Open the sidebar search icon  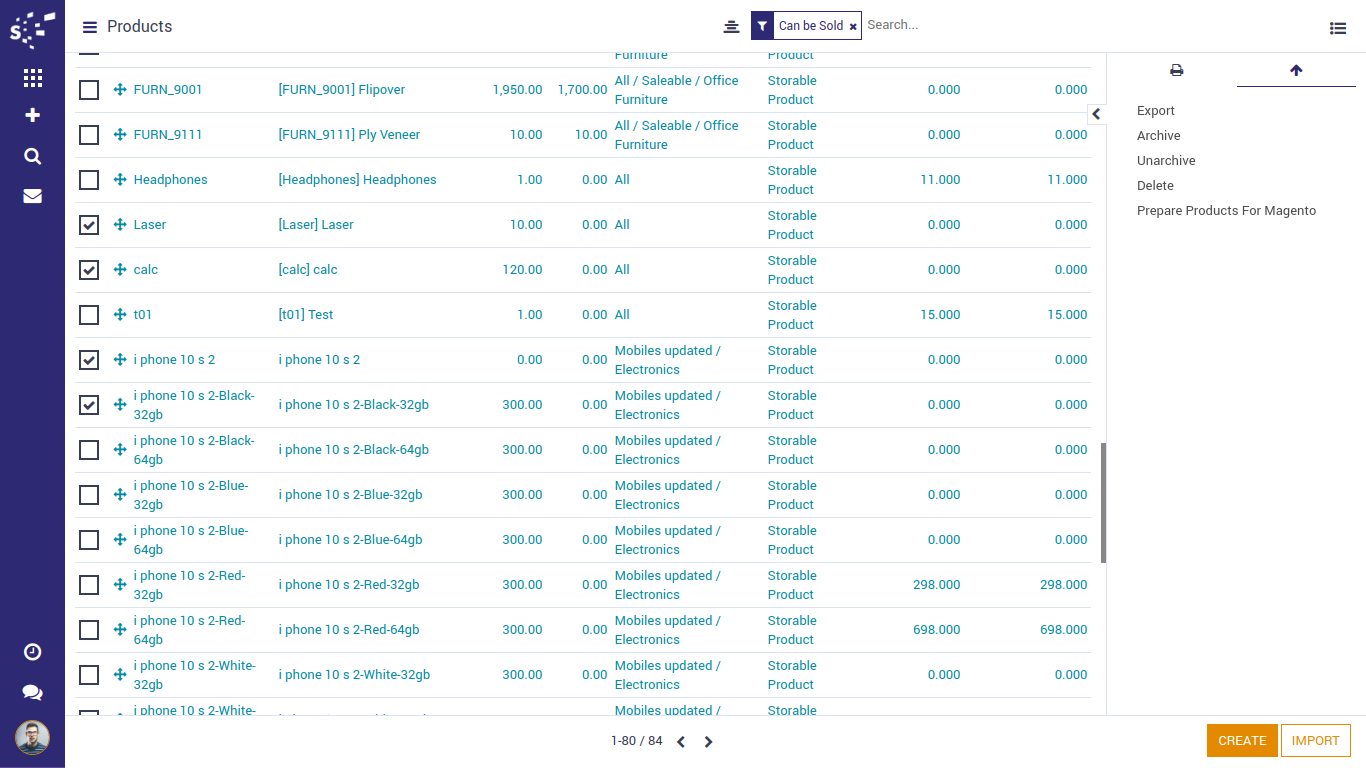point(32,156)
